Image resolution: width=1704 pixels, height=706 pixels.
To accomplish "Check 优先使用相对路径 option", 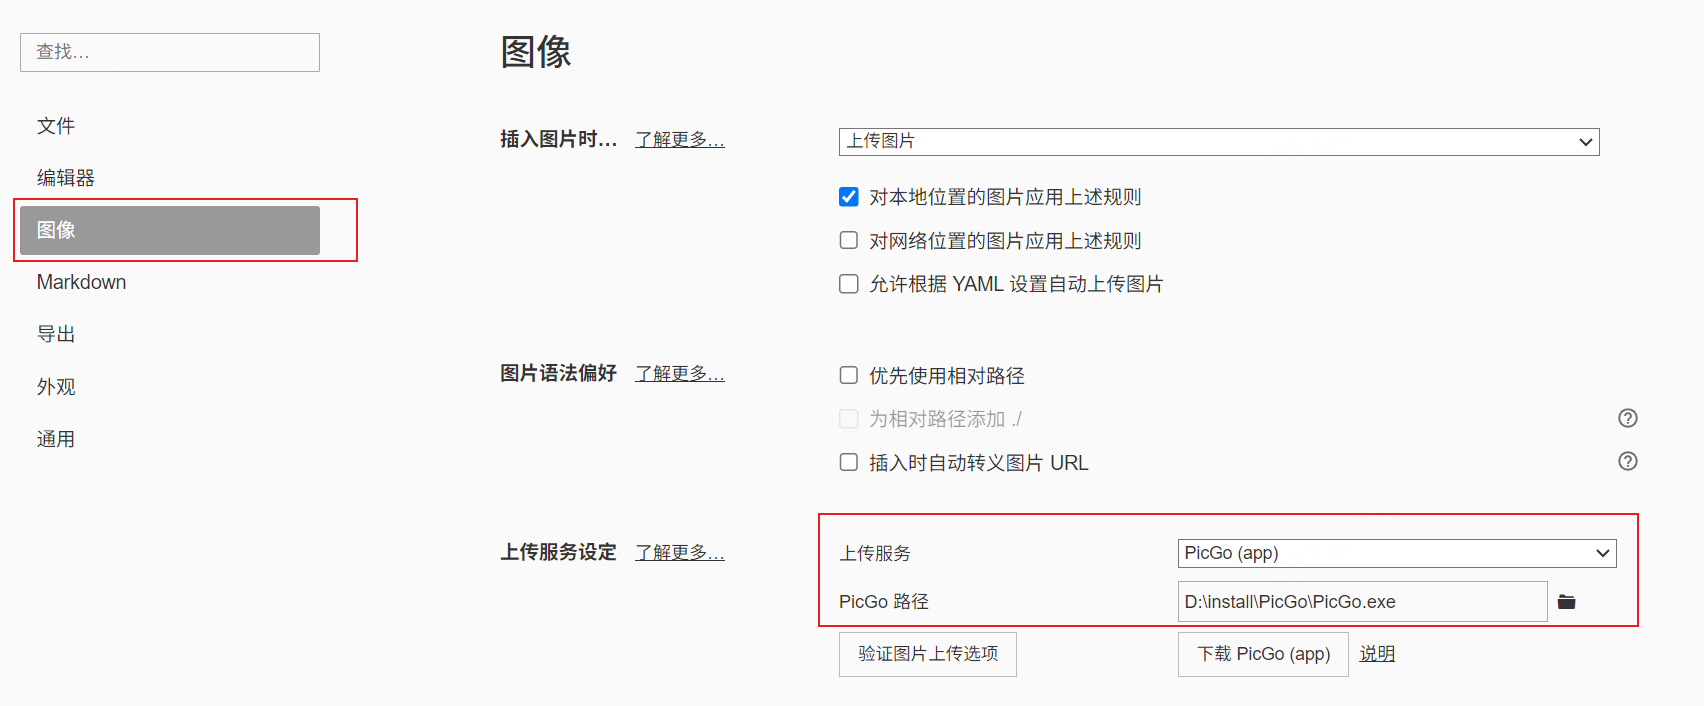I will pyautogui.click(x=849, y=375).
